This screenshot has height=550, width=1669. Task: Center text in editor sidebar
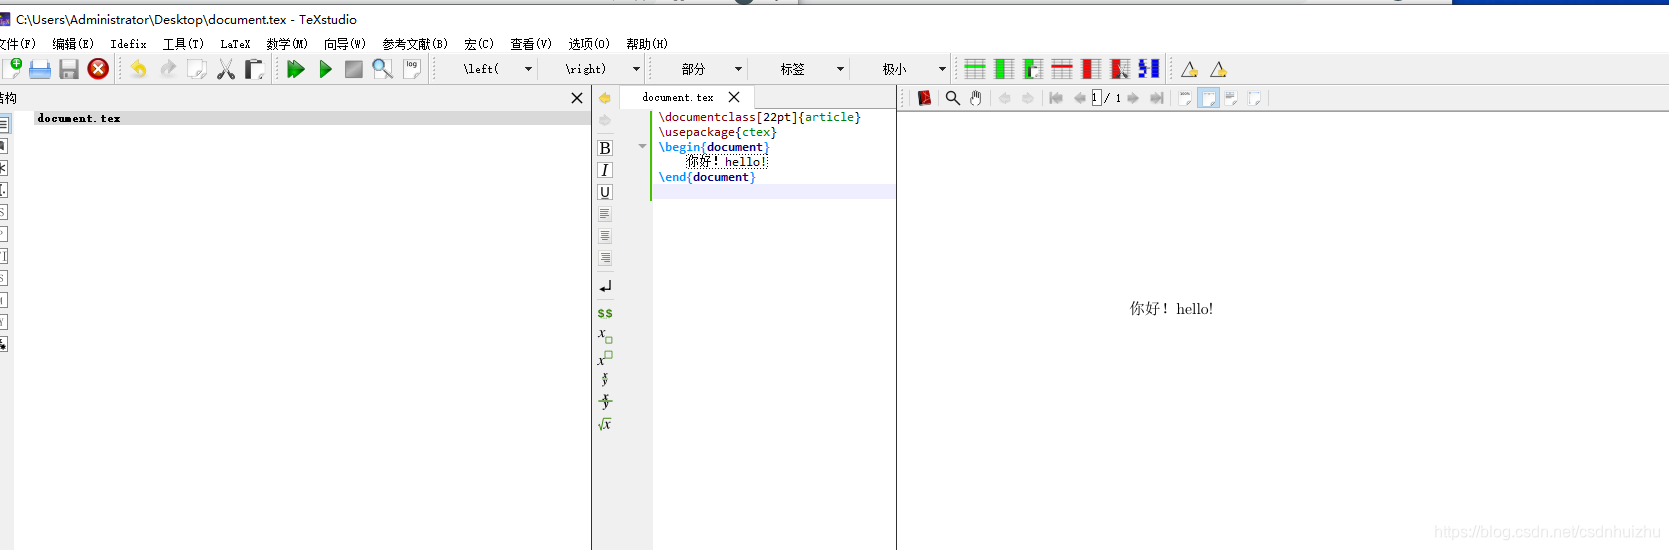[605, 236]
